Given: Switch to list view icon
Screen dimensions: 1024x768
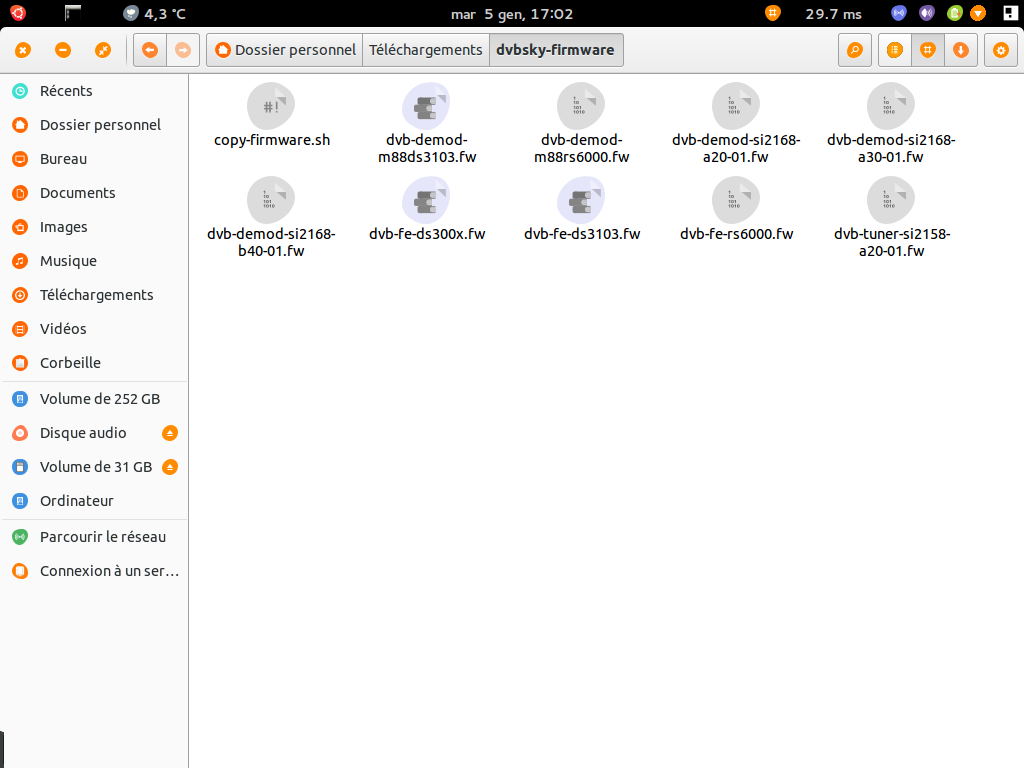Looking at the screenshot, I should 895,50.
